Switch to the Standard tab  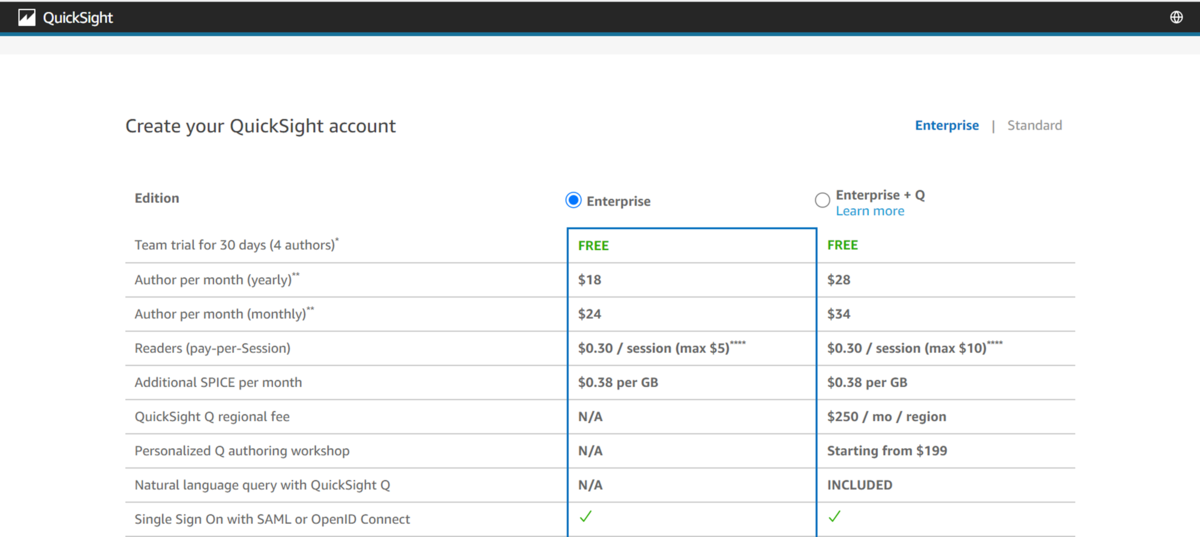1035,126
